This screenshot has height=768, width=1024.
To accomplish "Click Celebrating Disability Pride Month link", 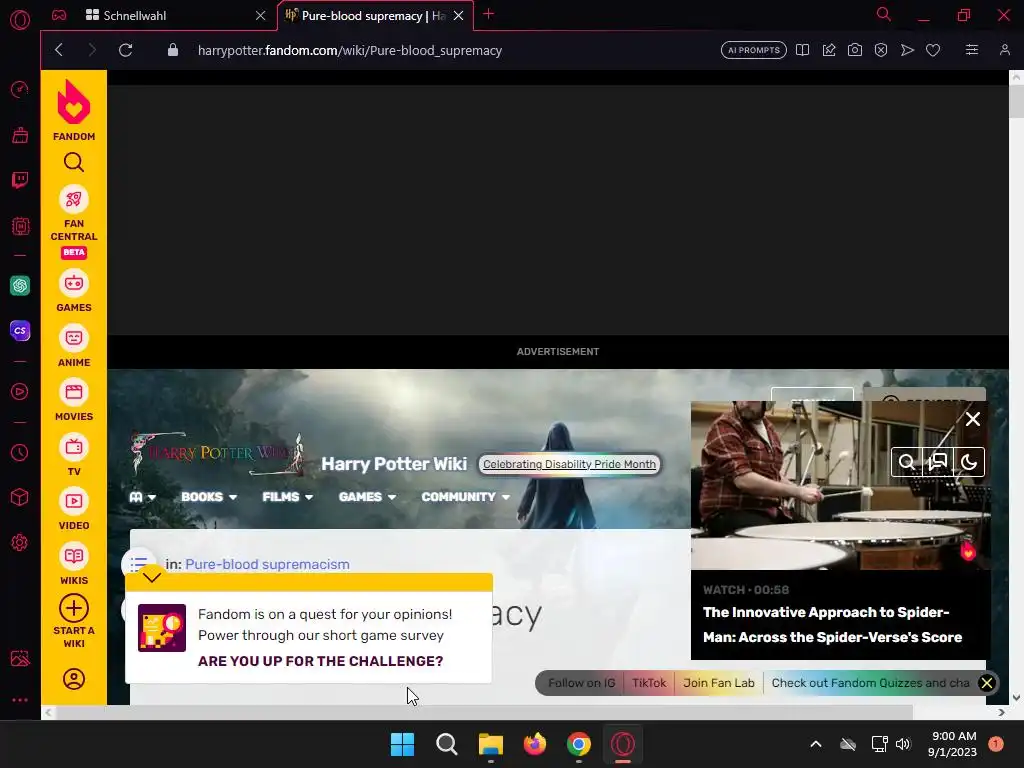I will coord(569,464).
